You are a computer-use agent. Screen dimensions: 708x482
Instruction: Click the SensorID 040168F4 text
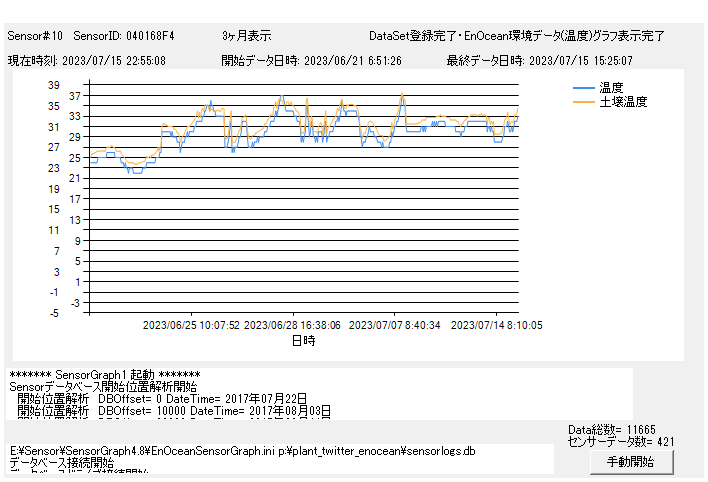[x=124, y=36]
